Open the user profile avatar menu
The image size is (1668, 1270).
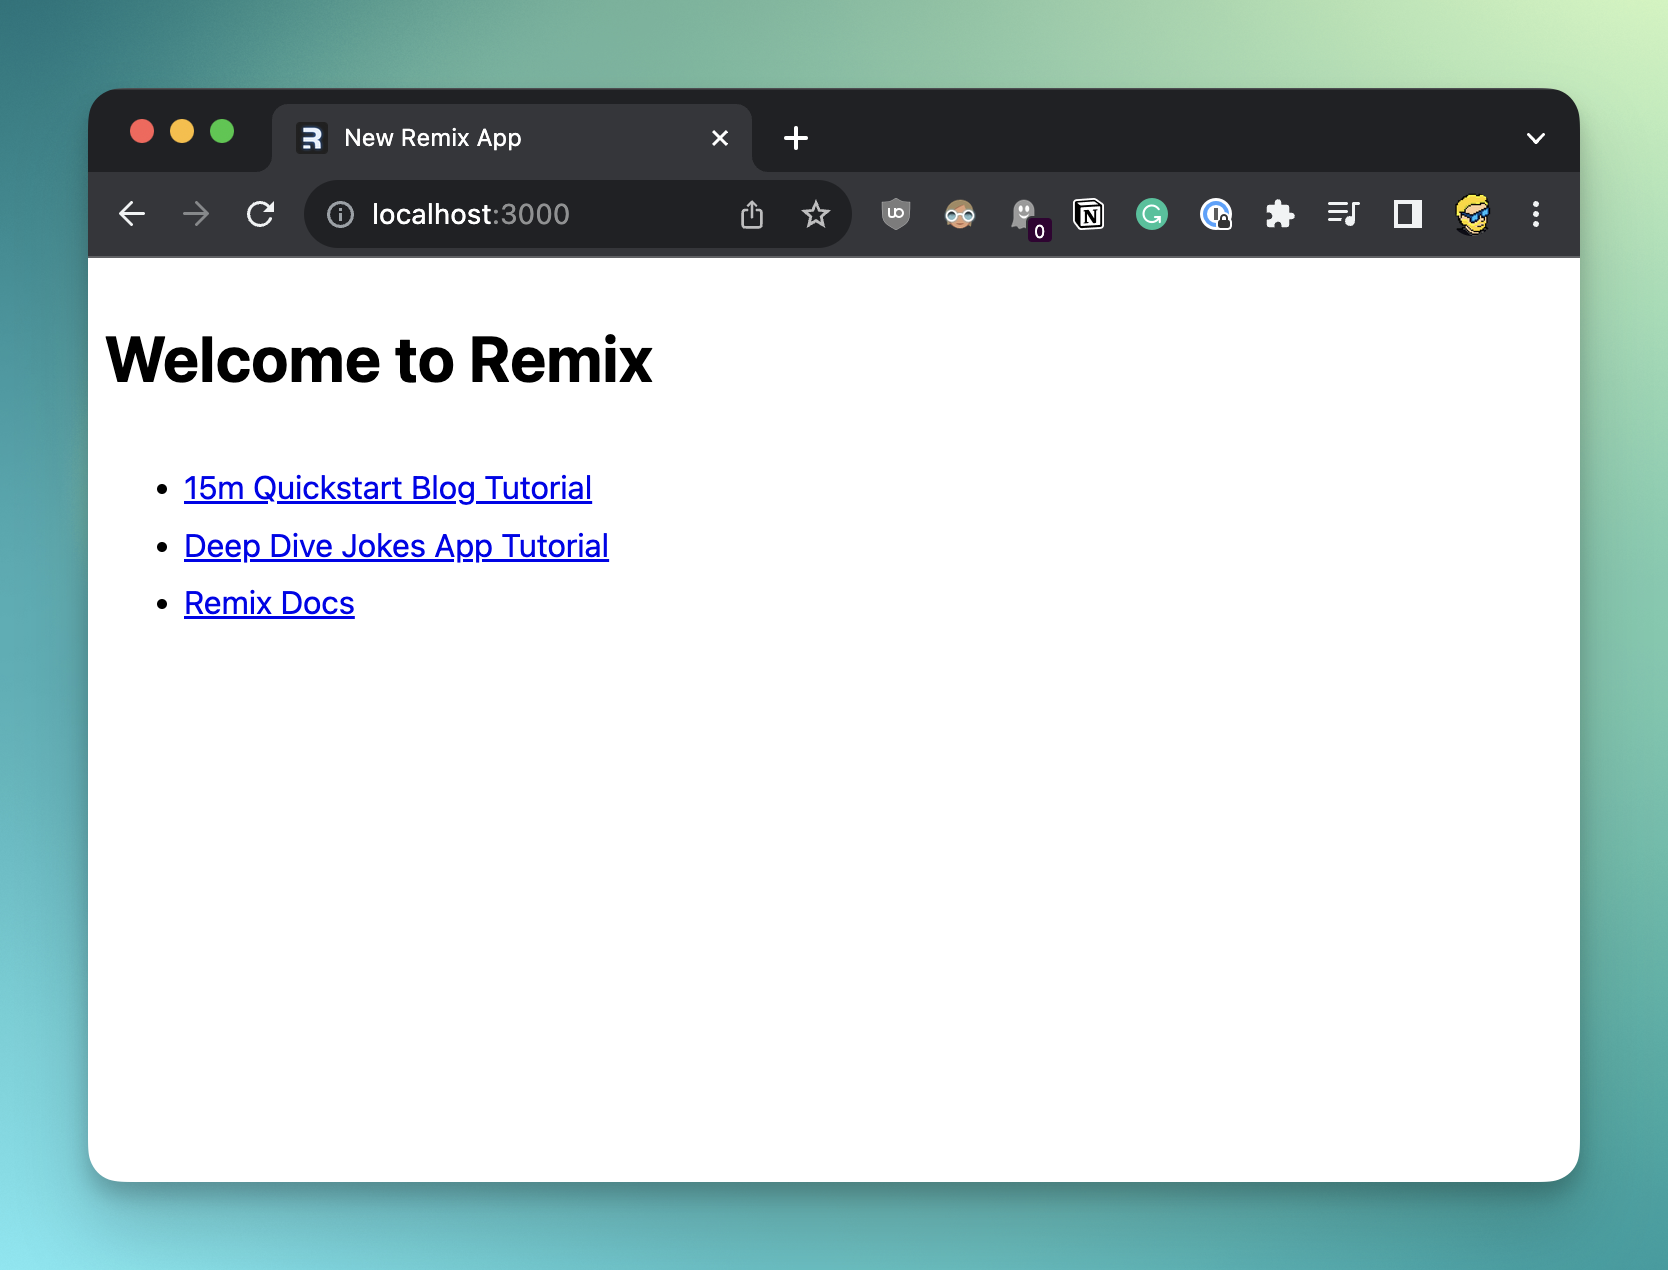(1472, 214)
